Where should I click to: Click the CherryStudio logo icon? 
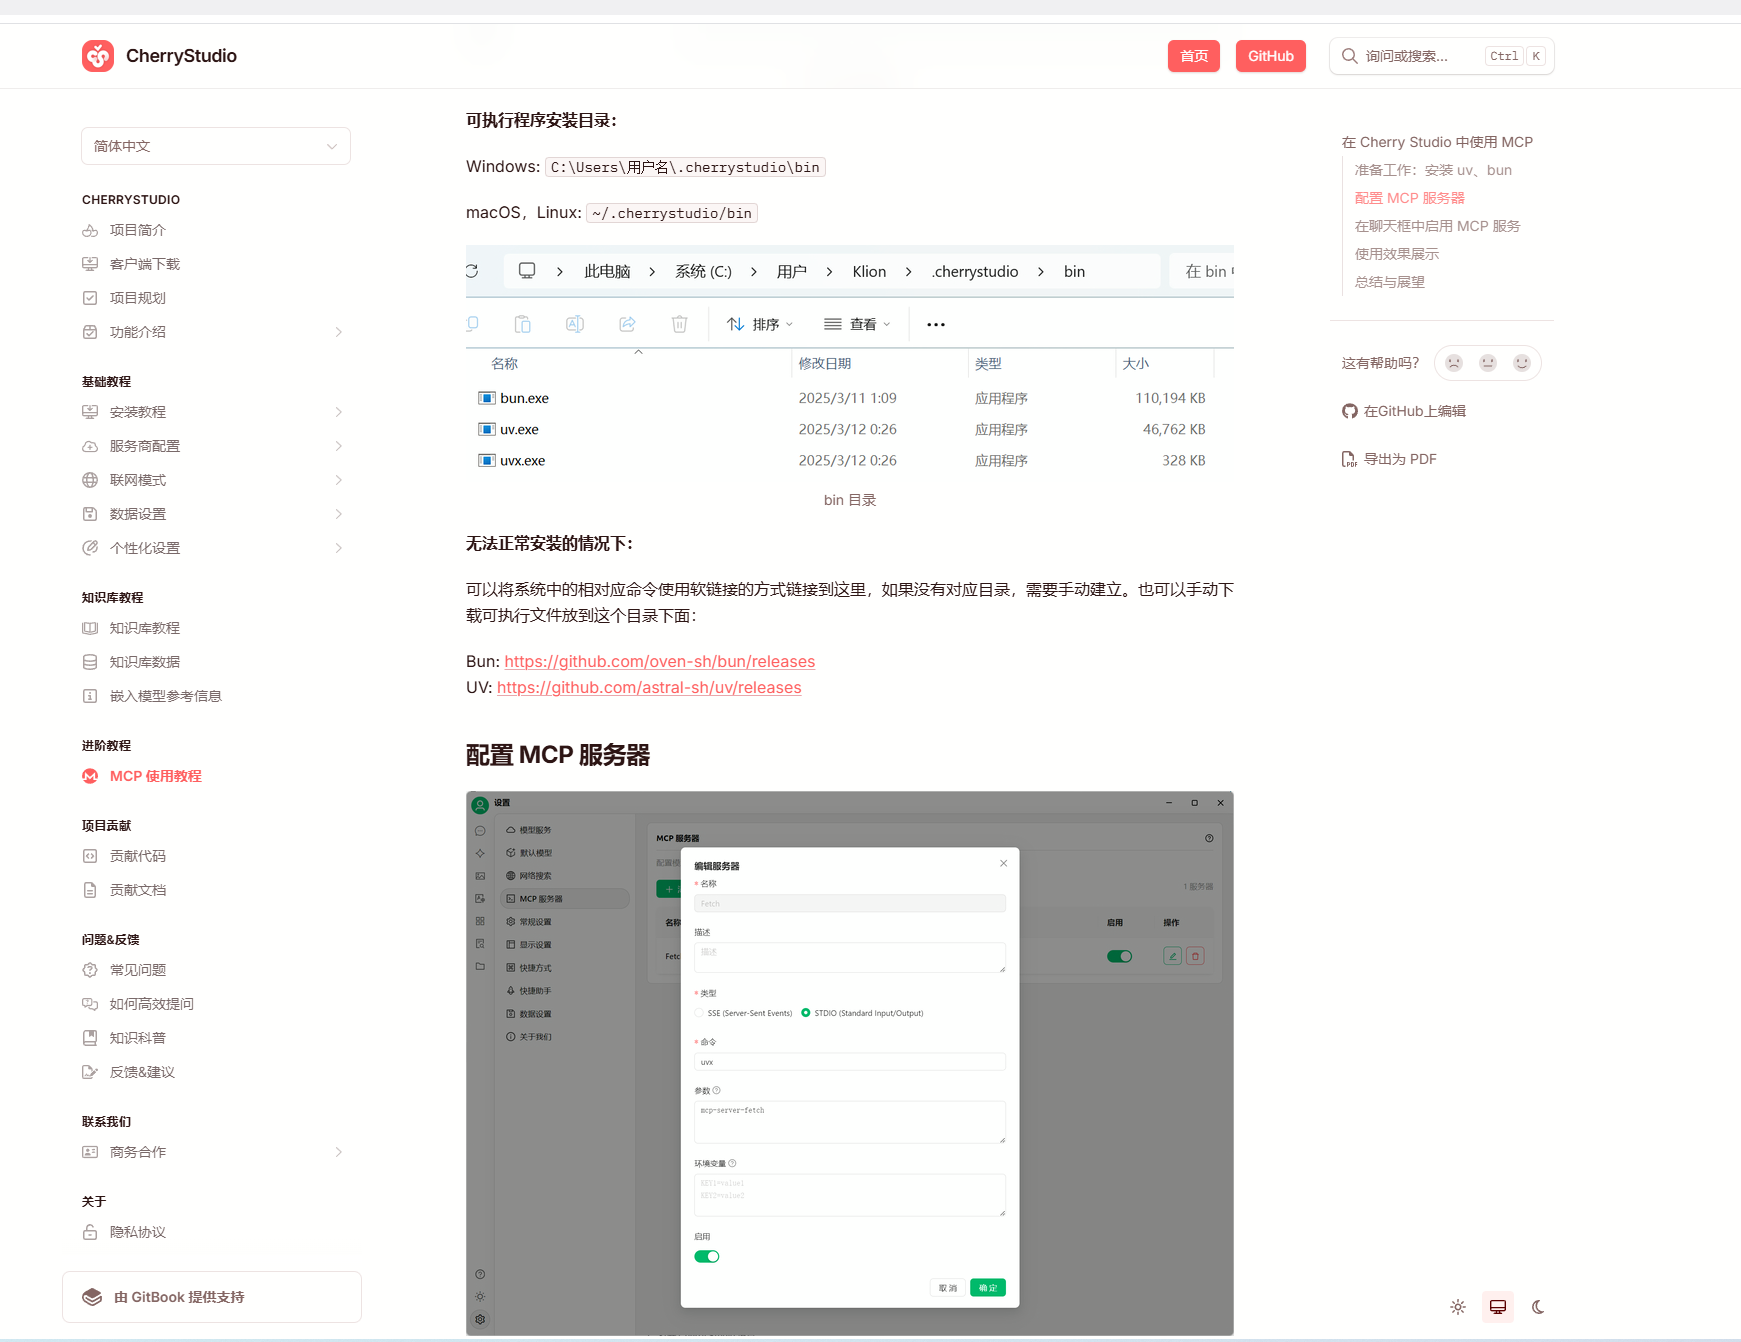(98, 56)
